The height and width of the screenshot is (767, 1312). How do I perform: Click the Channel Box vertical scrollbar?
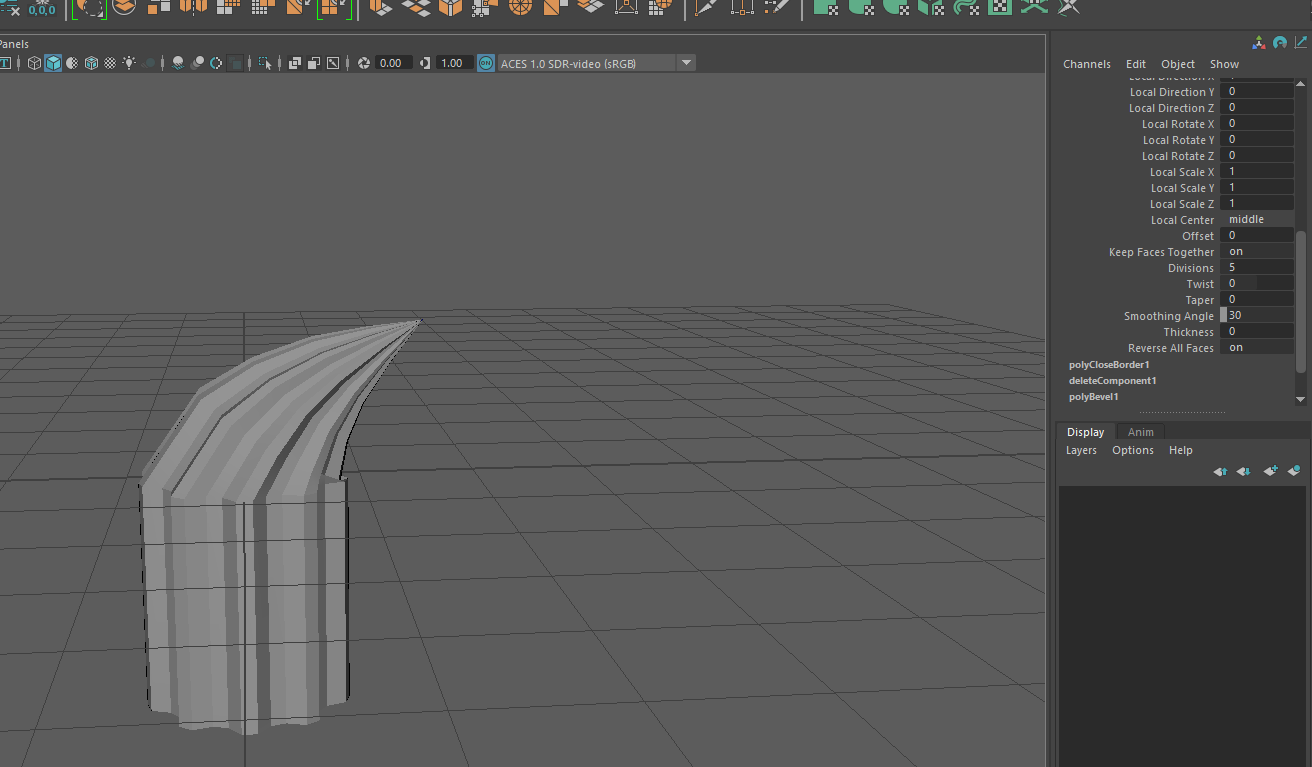1301,300
